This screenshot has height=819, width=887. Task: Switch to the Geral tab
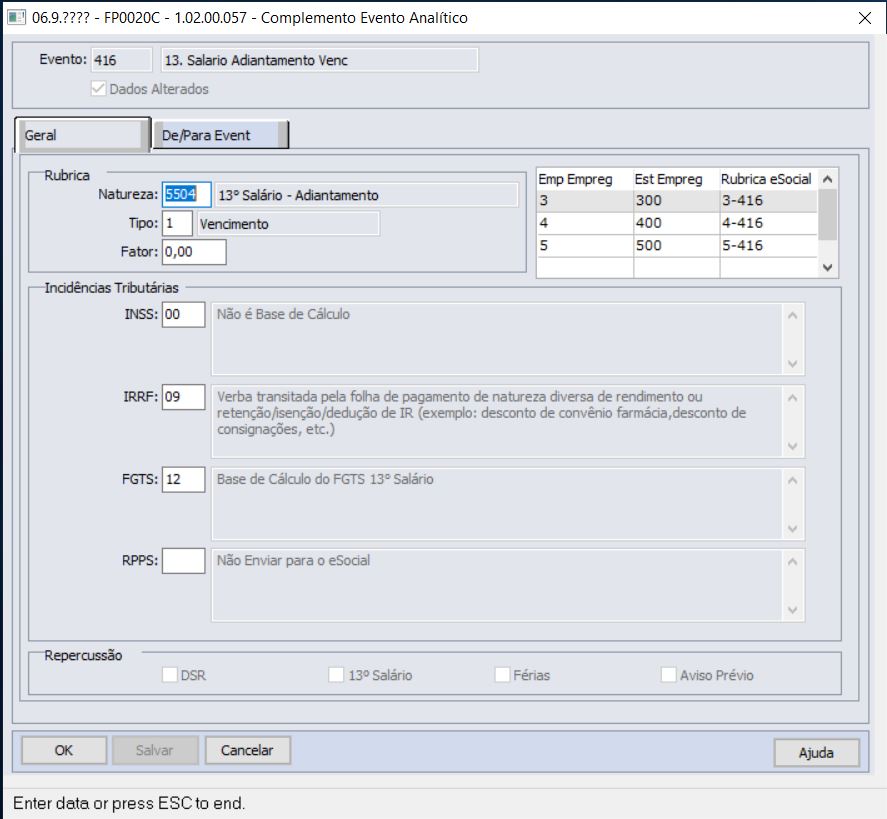point(82,135)
